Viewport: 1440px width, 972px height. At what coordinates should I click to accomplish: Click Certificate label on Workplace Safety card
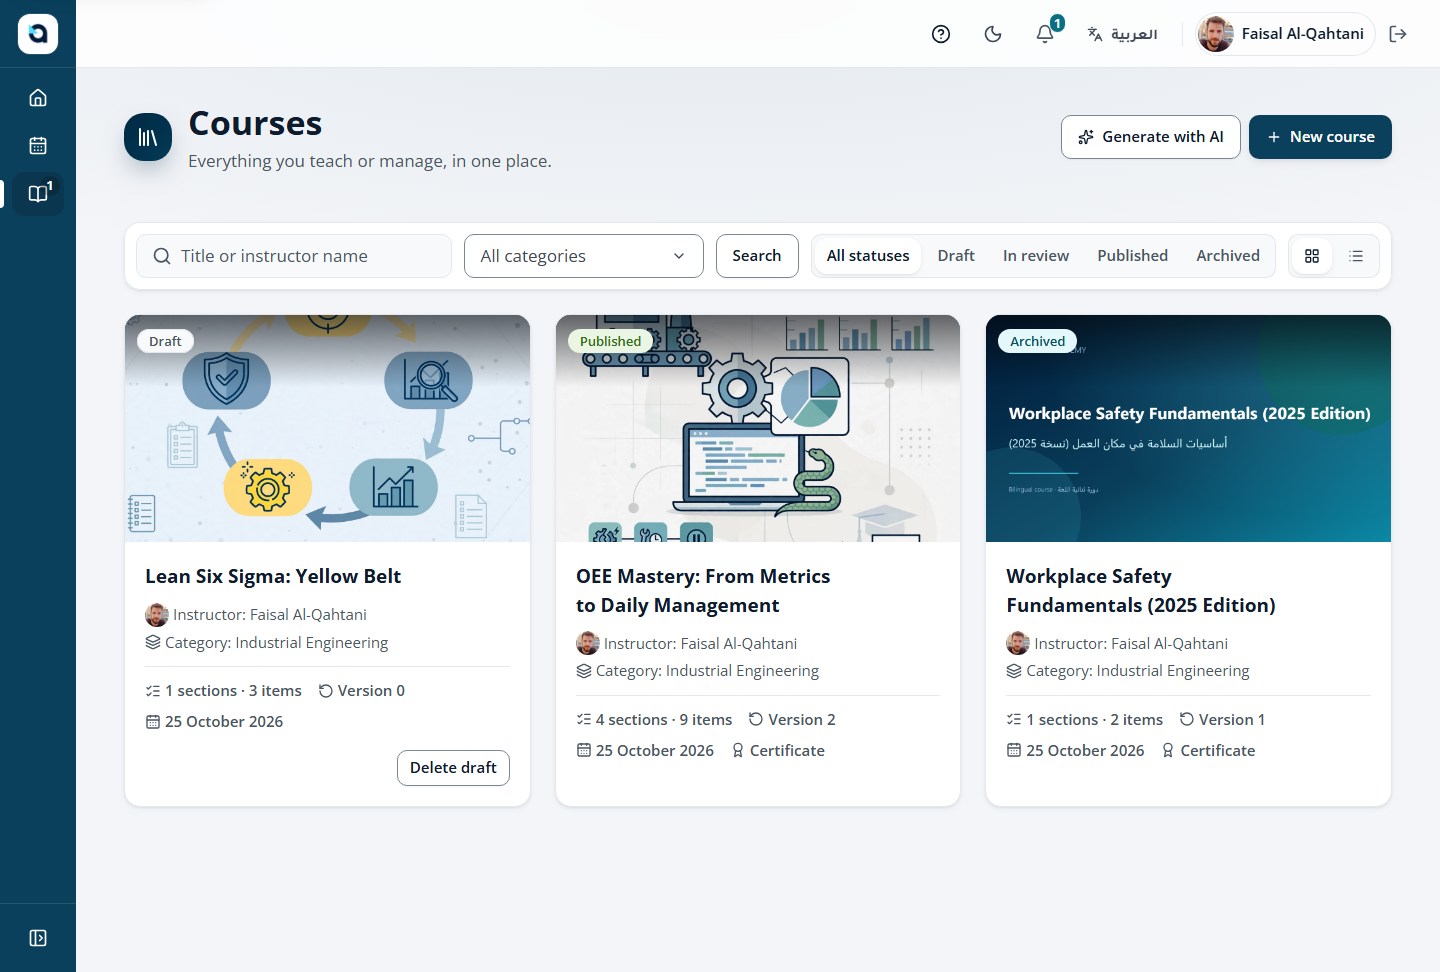[x=1208, y=751]
